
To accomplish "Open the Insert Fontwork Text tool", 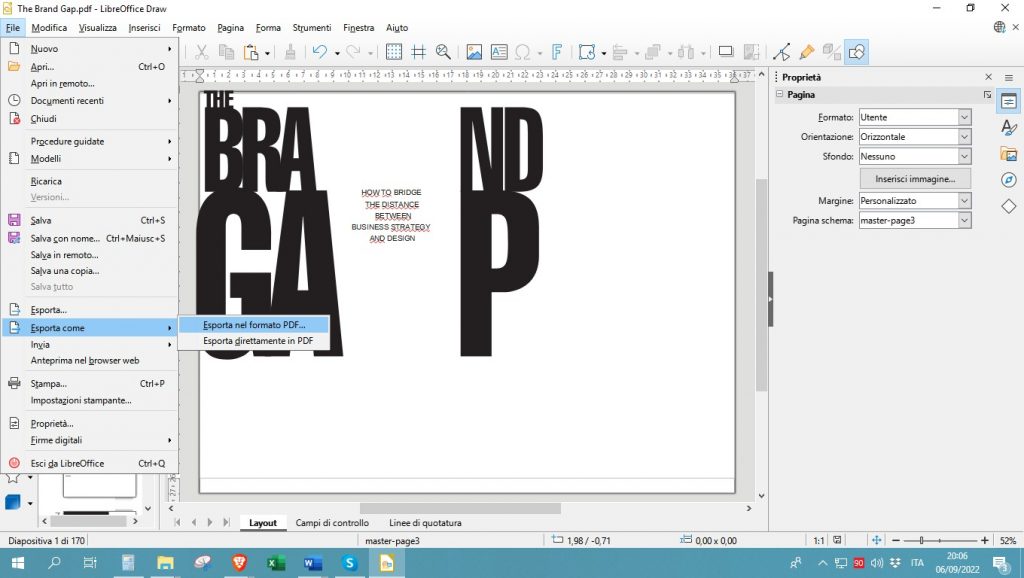I will click(x=556, y=51).
